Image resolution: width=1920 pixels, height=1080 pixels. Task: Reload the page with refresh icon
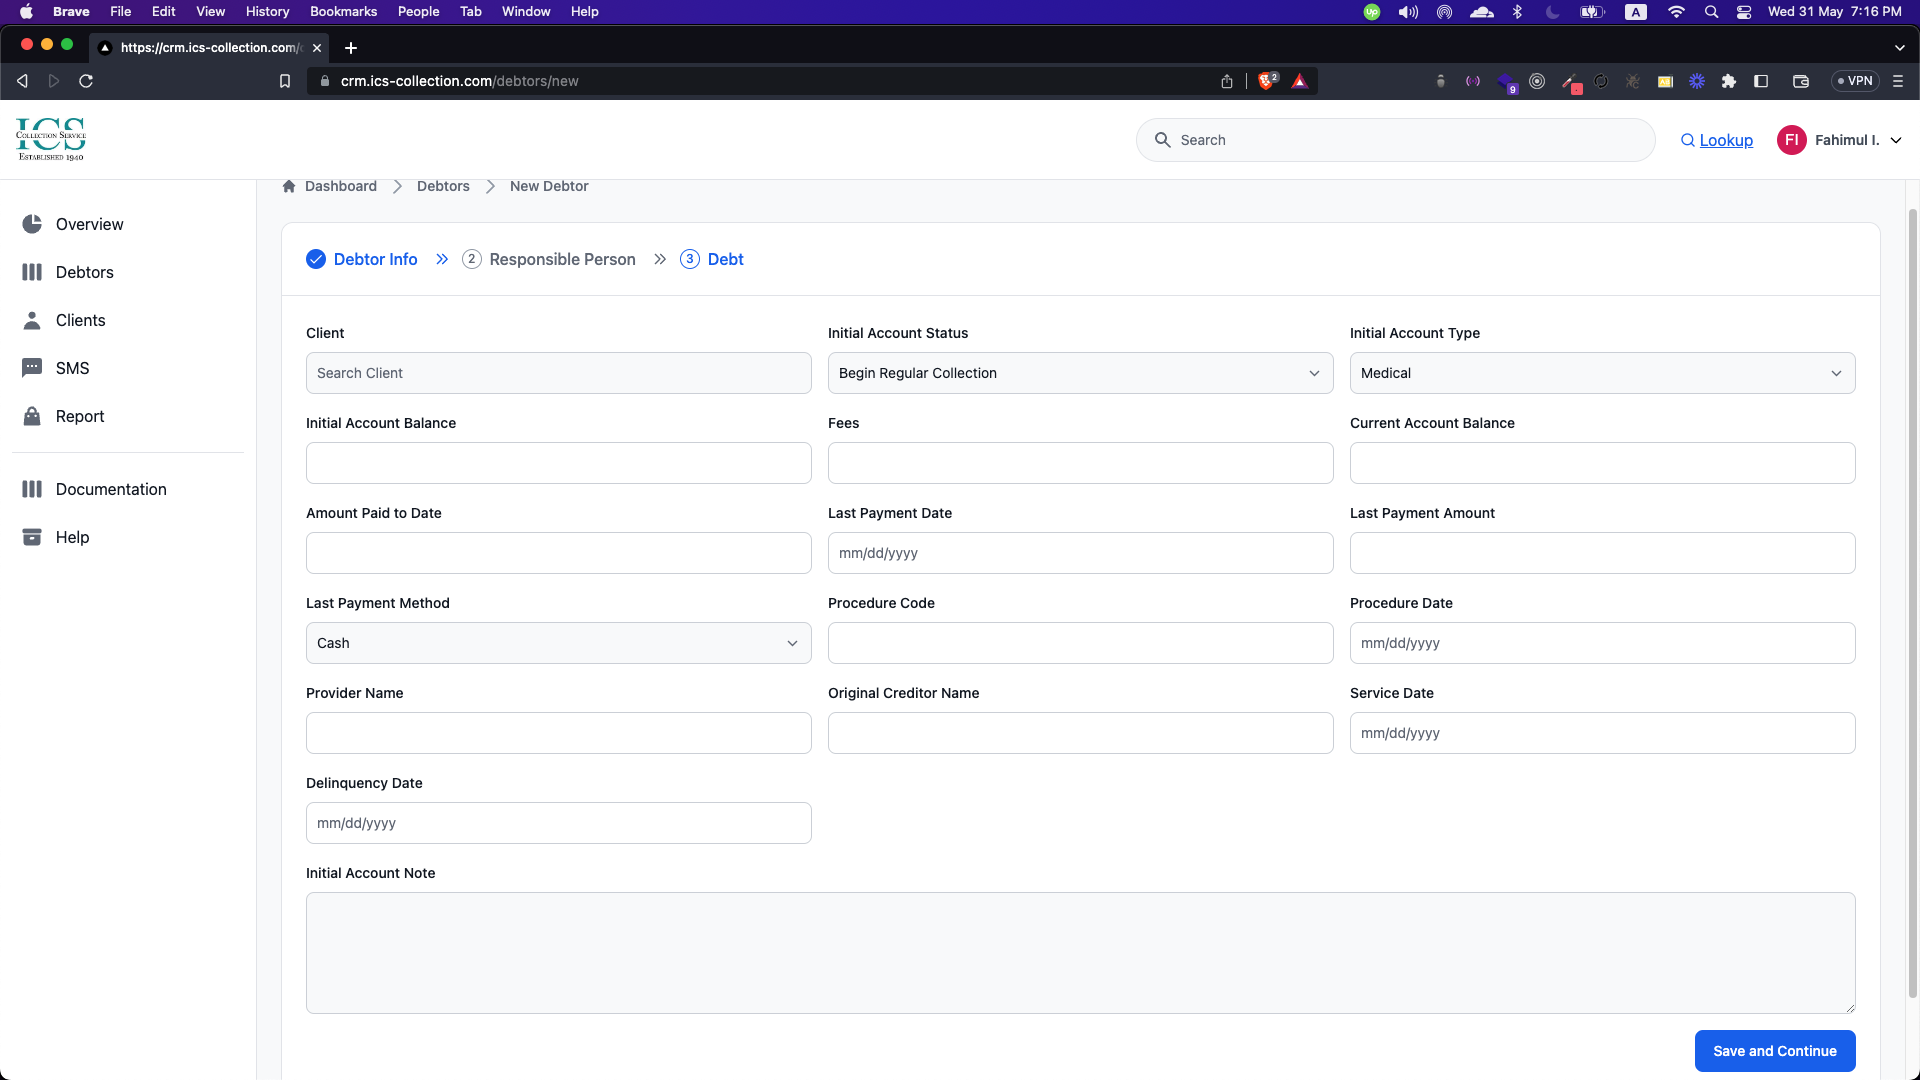pos(86,81)
